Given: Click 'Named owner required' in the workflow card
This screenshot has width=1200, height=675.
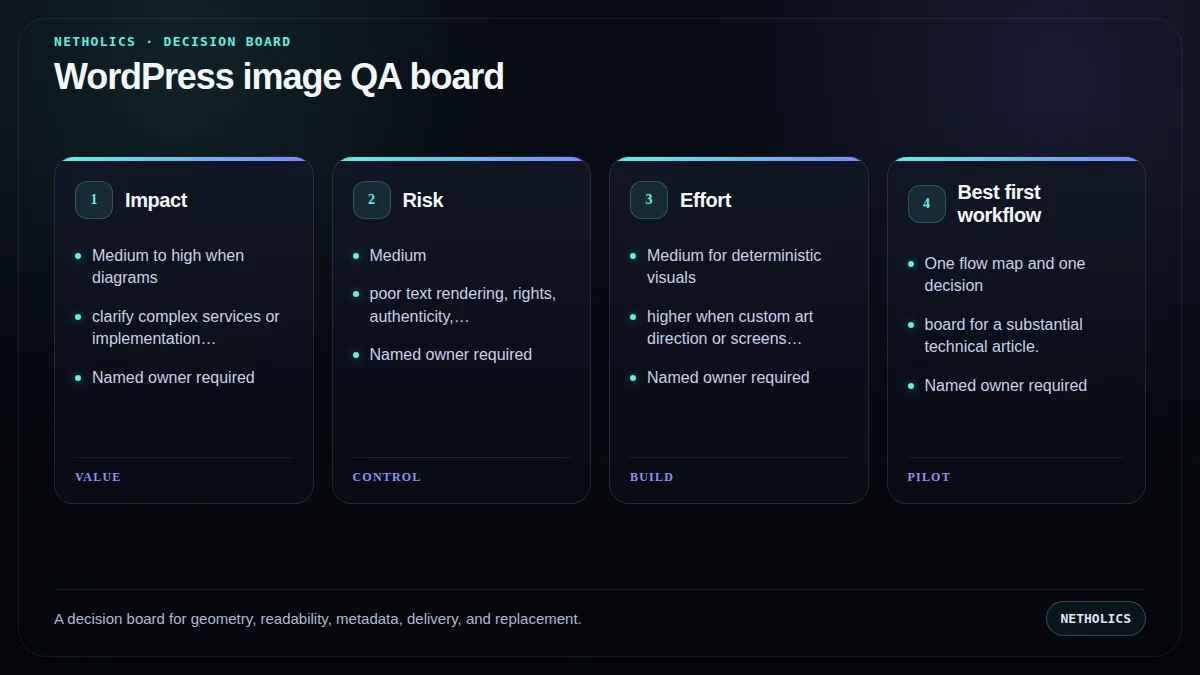Looking at the screenshot, I should click(1006, 385).
